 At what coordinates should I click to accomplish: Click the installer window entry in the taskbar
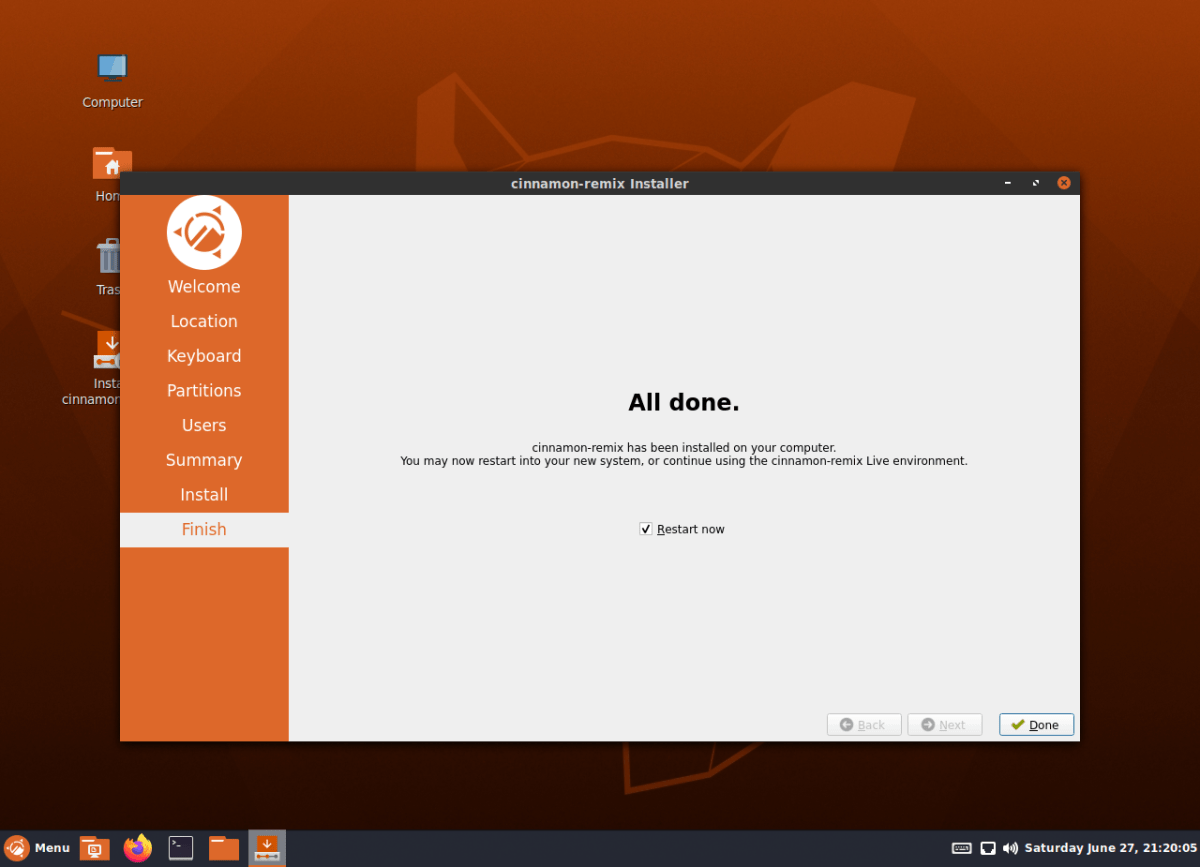point(267,848)
